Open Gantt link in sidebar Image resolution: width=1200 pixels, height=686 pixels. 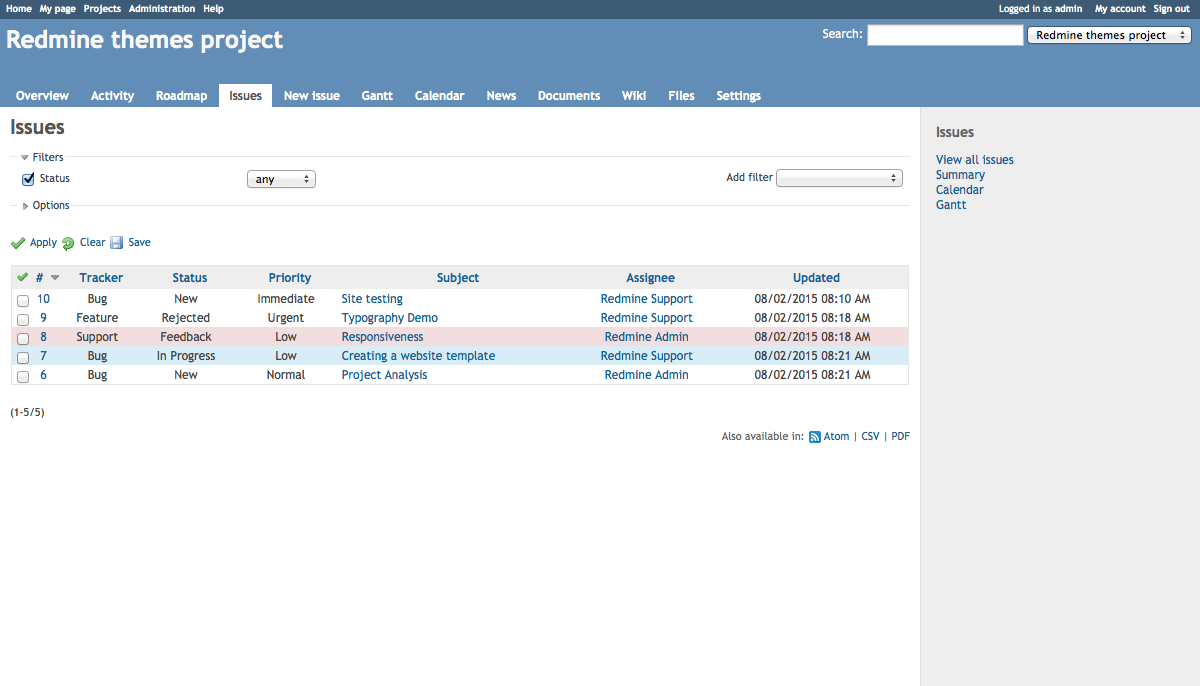point(951,205)
